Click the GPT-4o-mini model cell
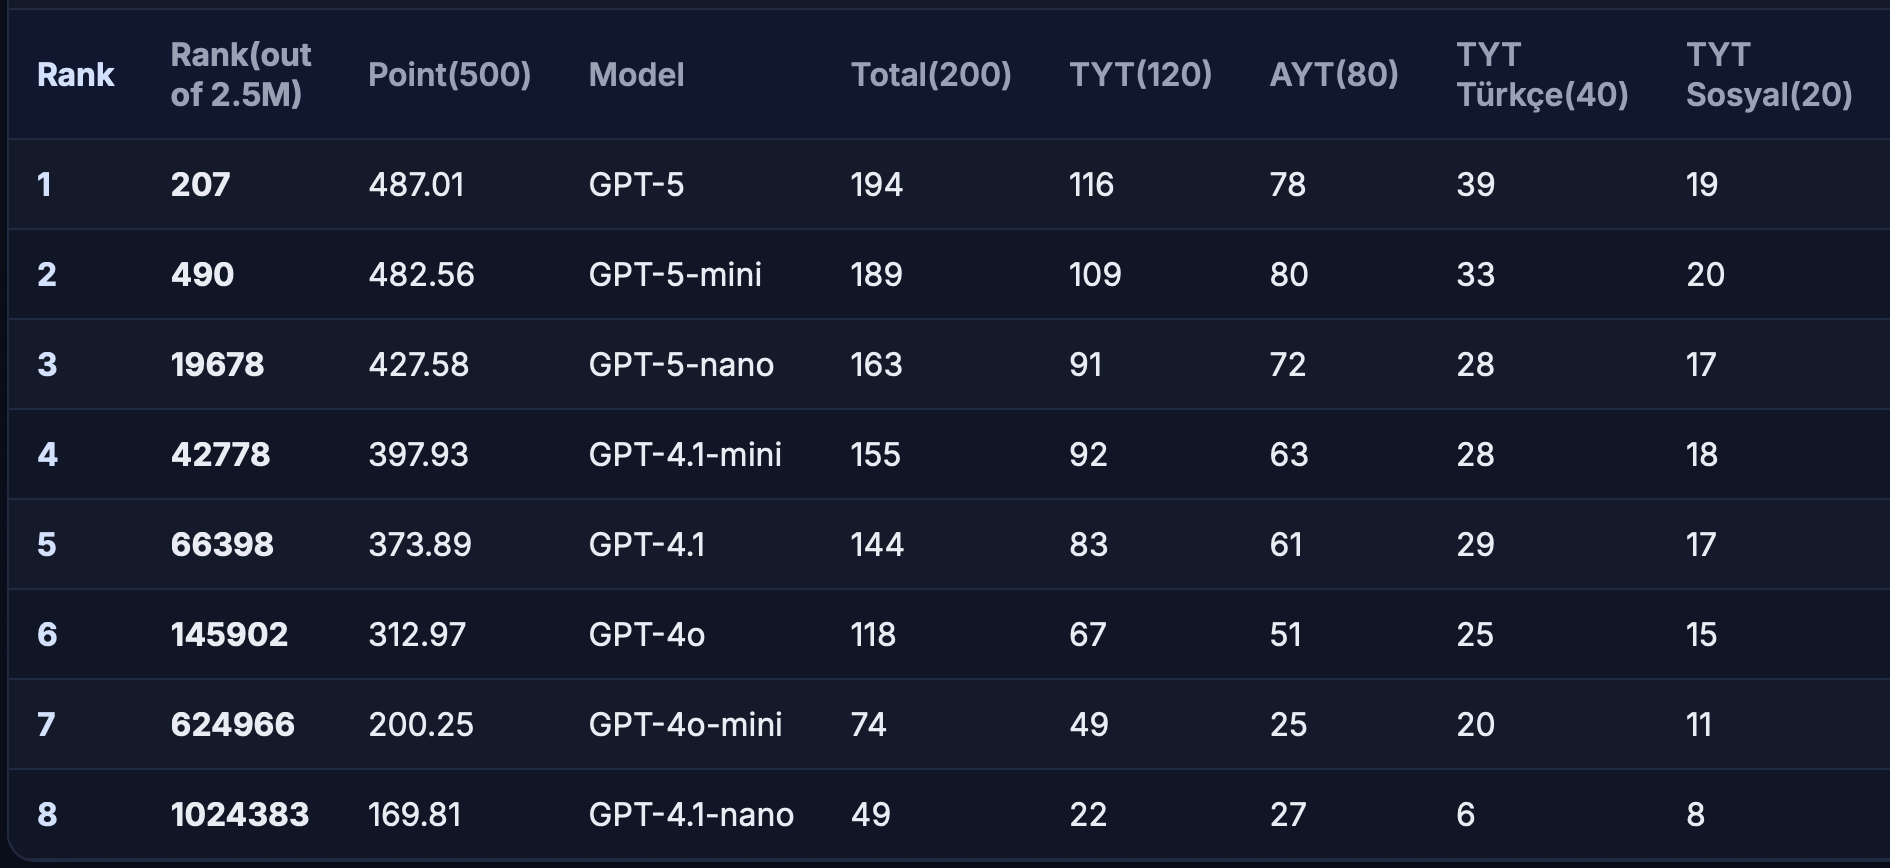The height and width of the screenshot is (868, 1890). click(685, 725)
